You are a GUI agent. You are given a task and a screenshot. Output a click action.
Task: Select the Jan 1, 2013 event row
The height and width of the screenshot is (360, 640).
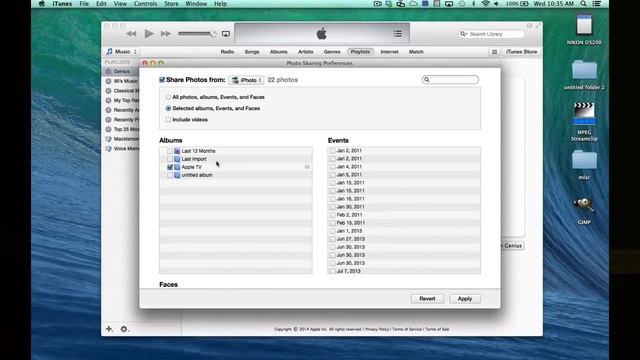[x=404, y=231]
